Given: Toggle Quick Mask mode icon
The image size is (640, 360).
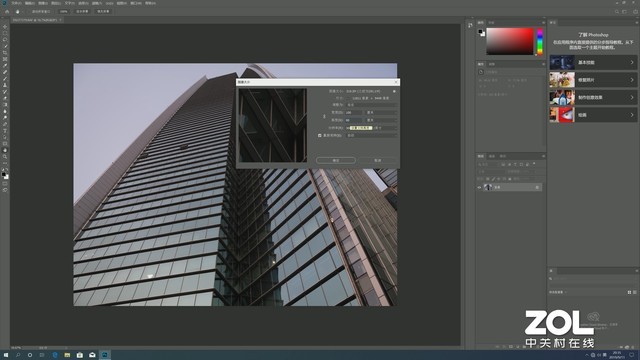Looking at the screenshot, I should pos(5,184).
